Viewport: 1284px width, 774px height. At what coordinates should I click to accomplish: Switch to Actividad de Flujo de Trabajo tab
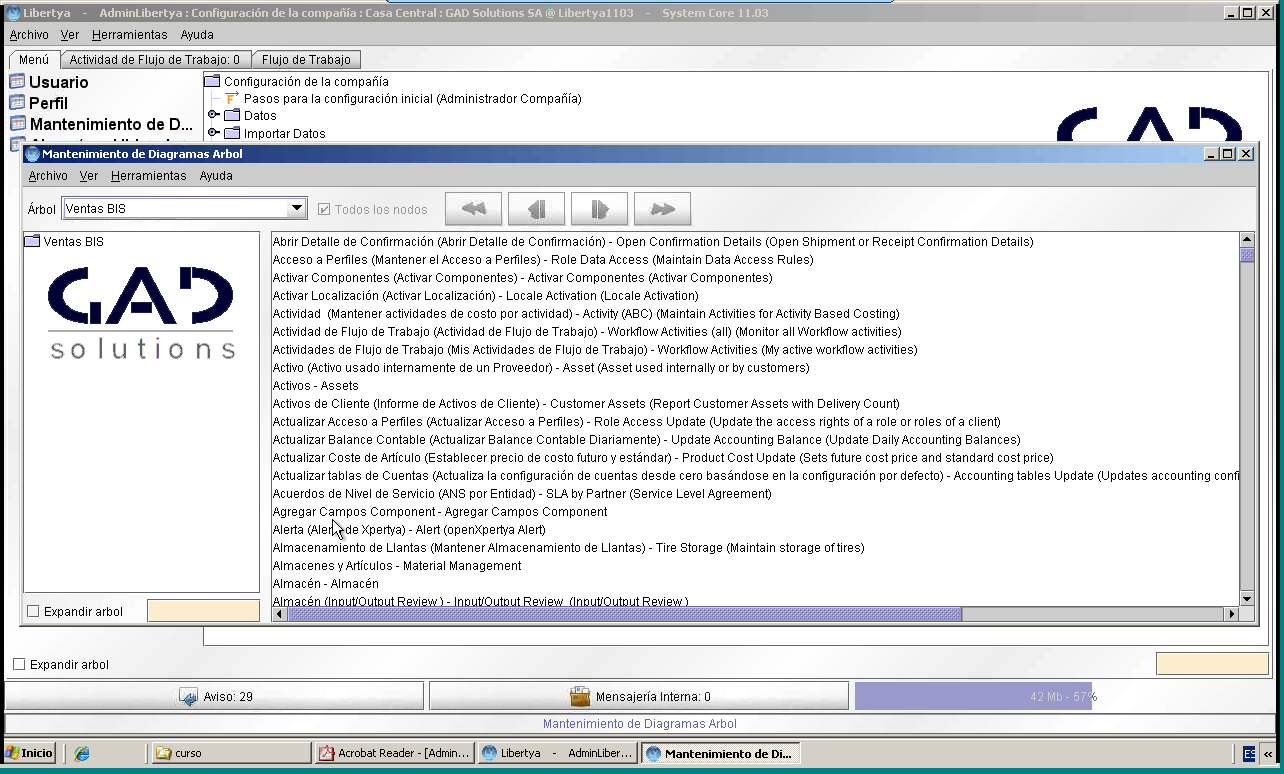[x=155, y=60]
